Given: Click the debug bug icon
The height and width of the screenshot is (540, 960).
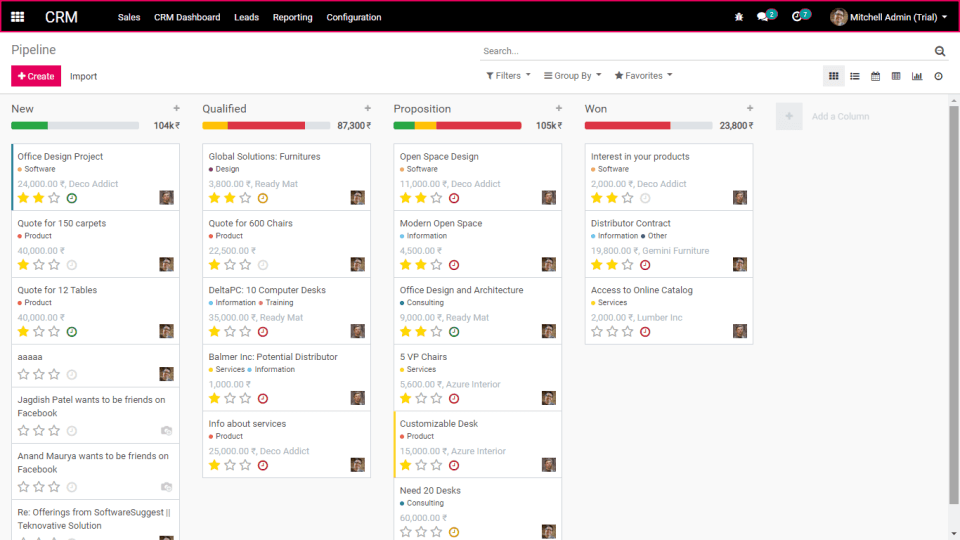Looking at the screenshot, I should pyautogui.click(x=739, y=17).
